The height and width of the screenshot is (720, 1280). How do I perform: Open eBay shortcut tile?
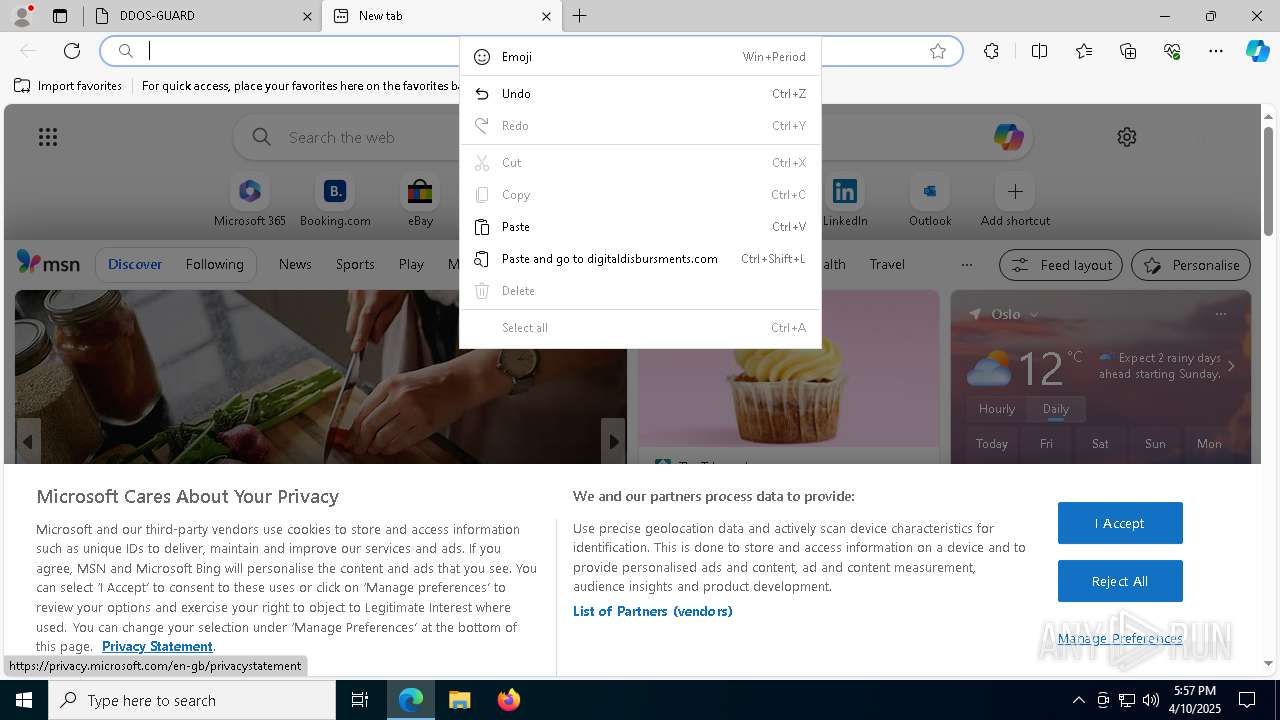click(x=420, y=201)
